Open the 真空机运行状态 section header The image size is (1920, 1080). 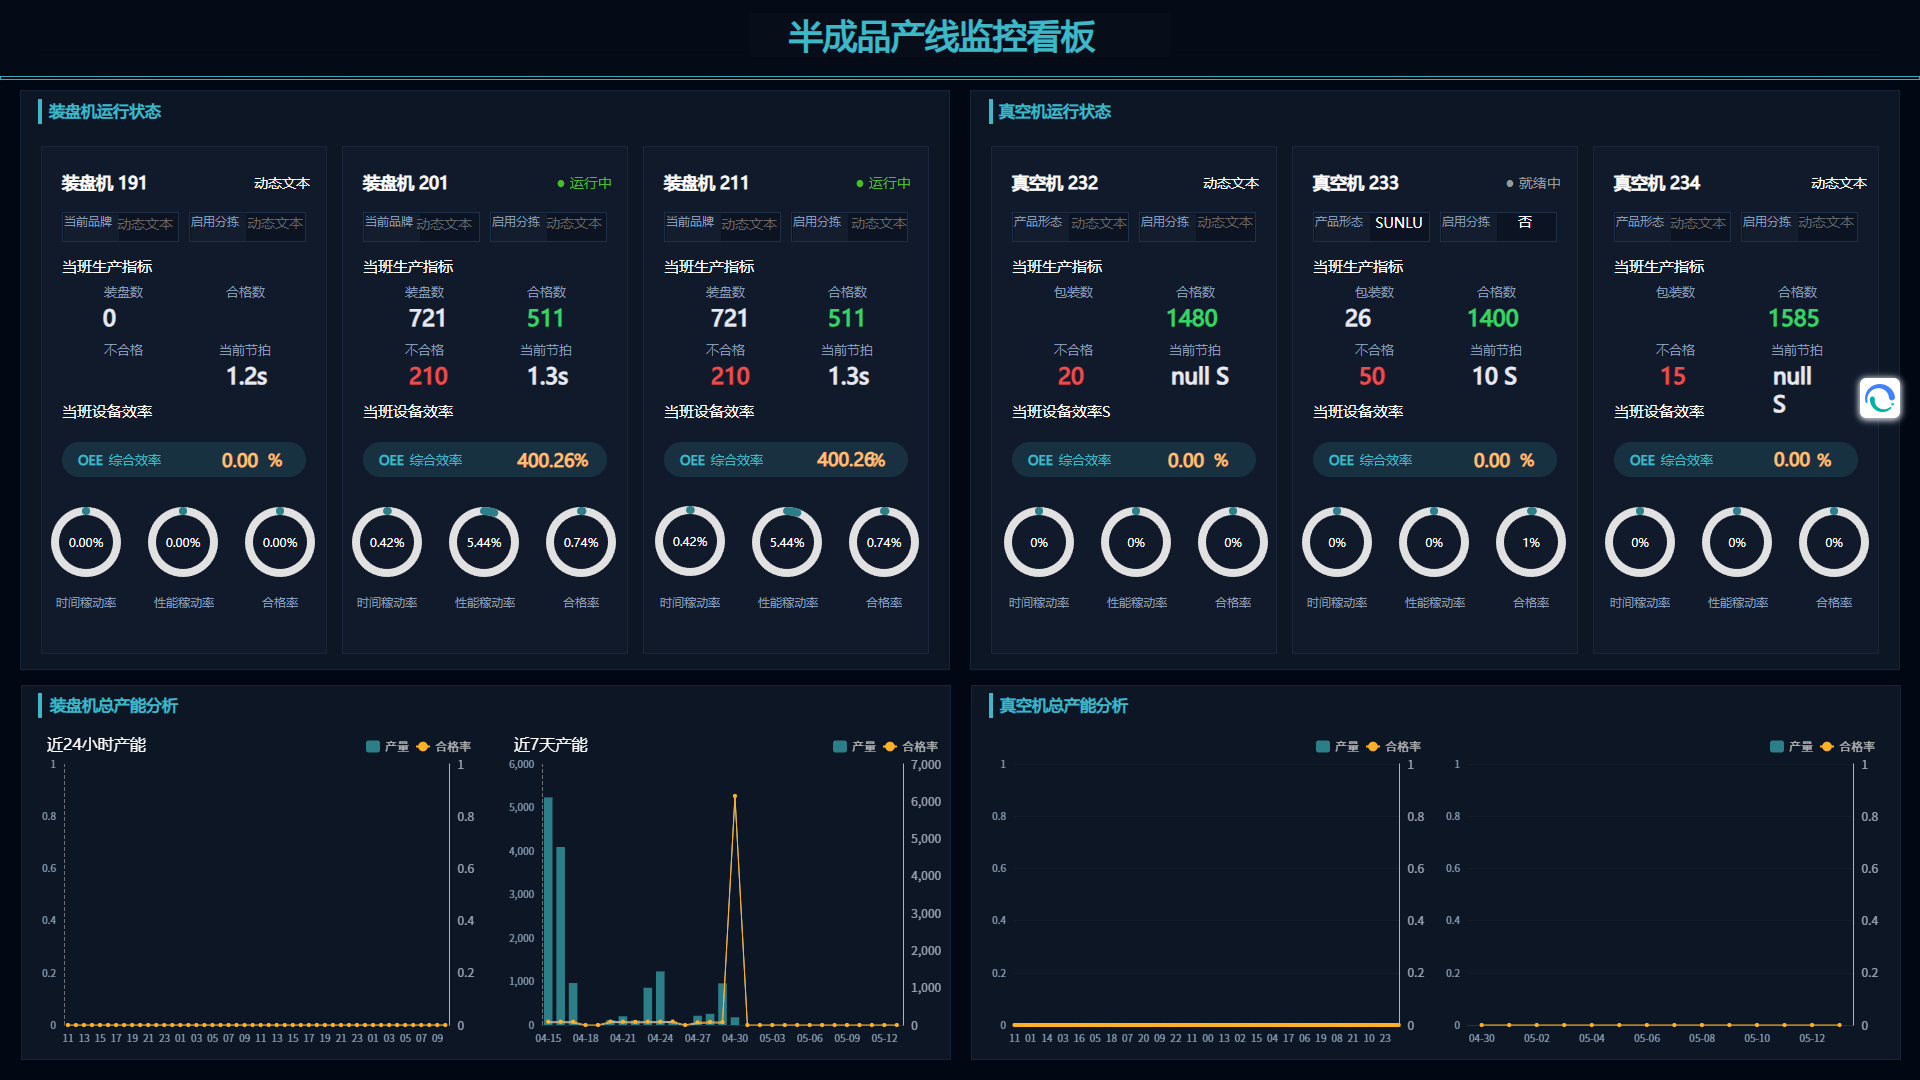[1055, 112]
